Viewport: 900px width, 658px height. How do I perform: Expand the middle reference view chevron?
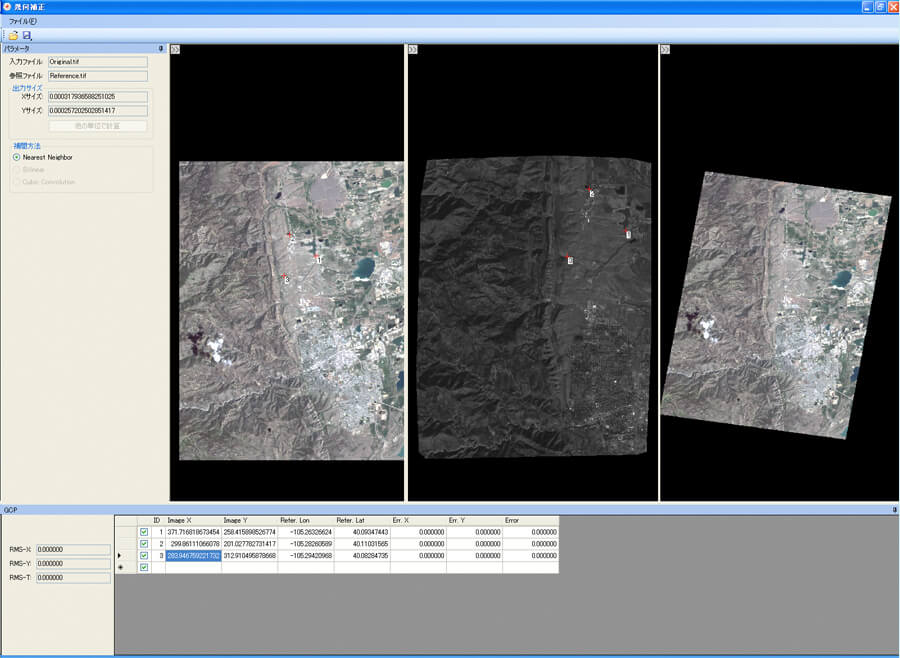pos(413,49)
